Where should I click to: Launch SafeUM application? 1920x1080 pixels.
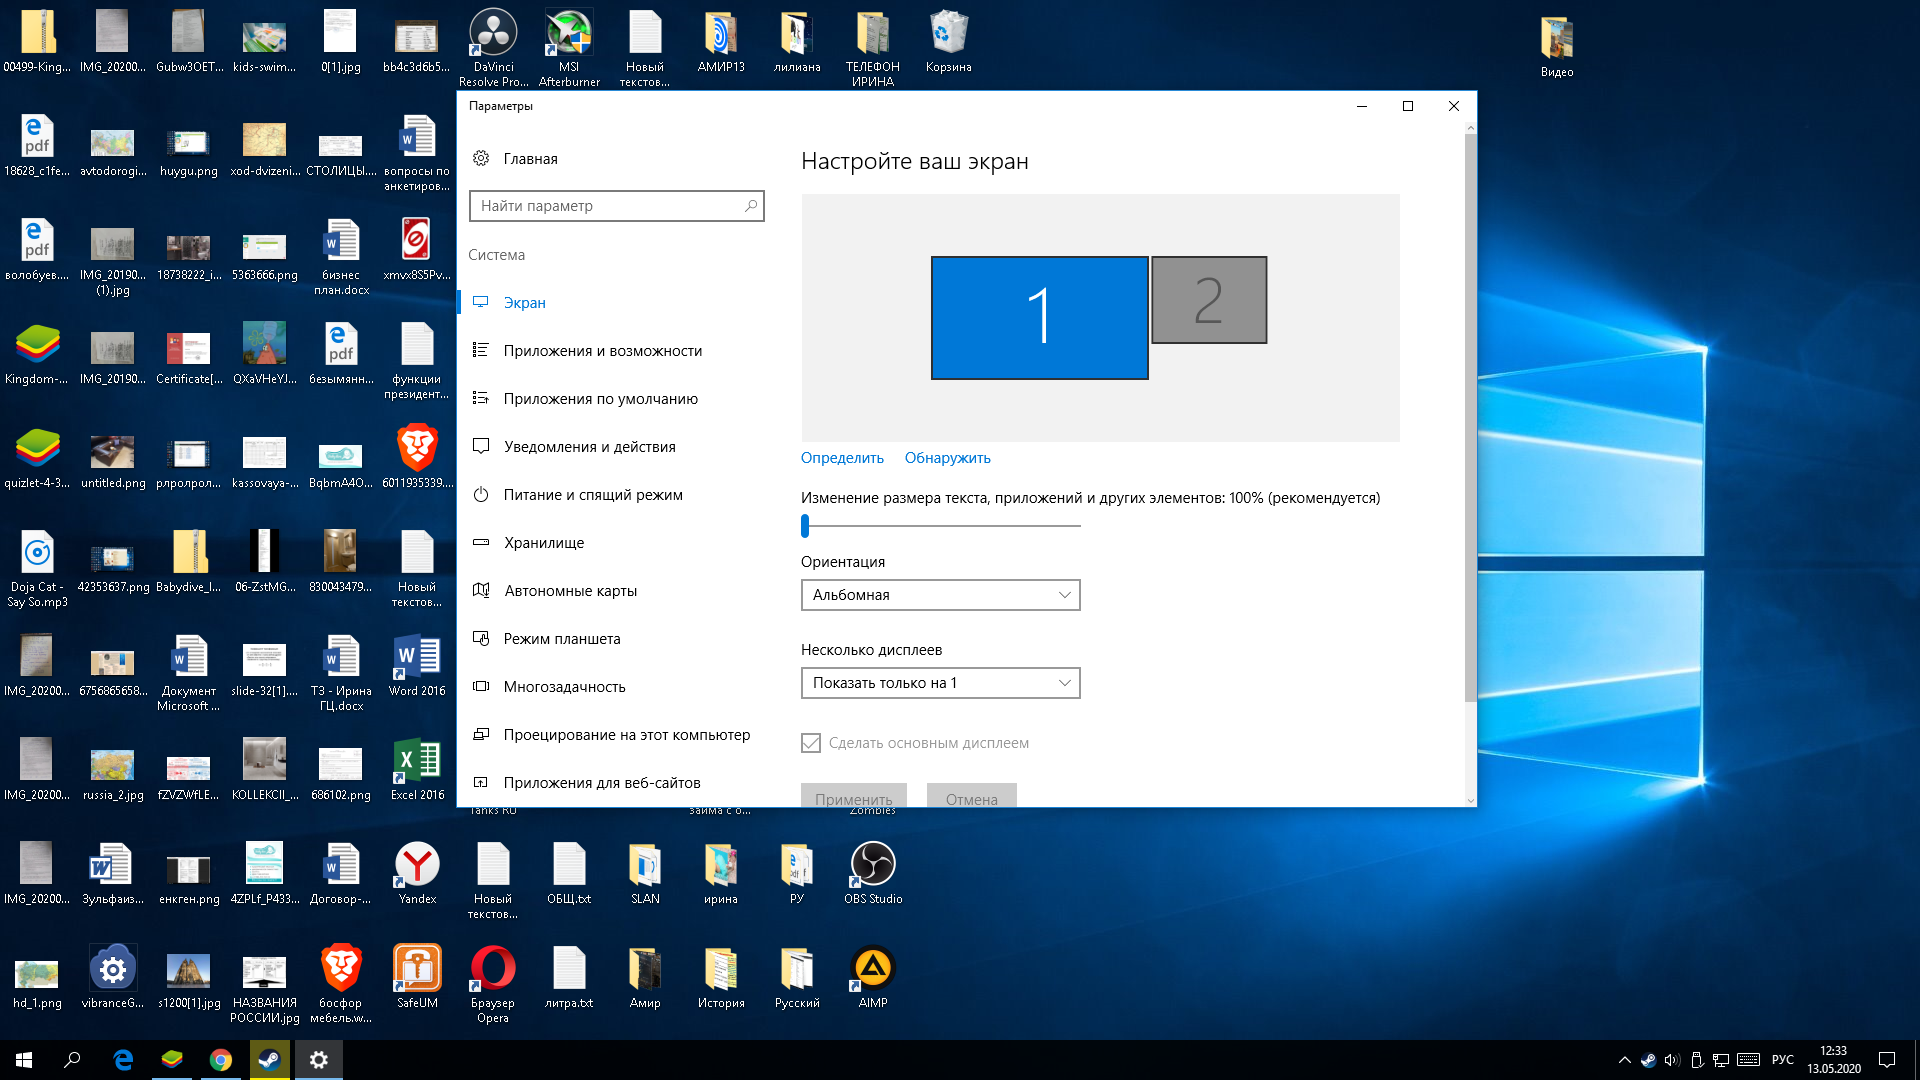tap(415, 976)
